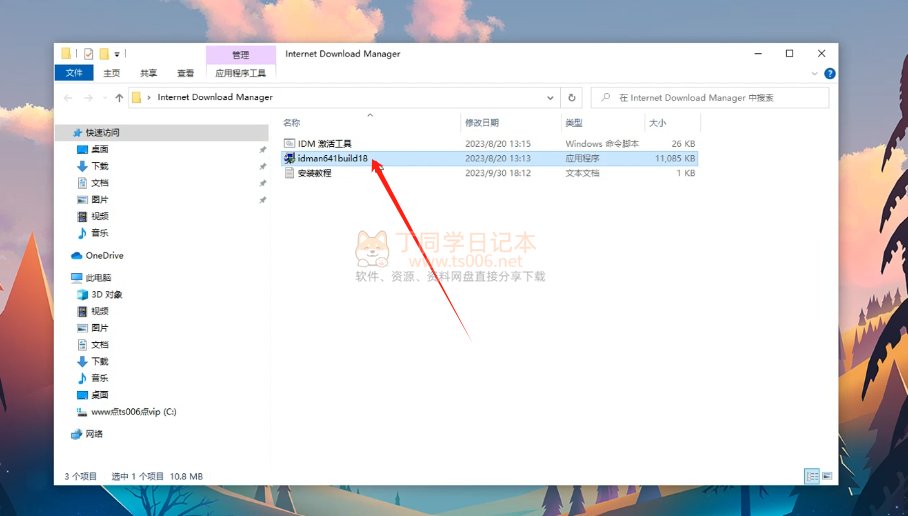Click the IDM 激活工具 script icon
This screenshot has width=908, height=516.
click(290, 143)
